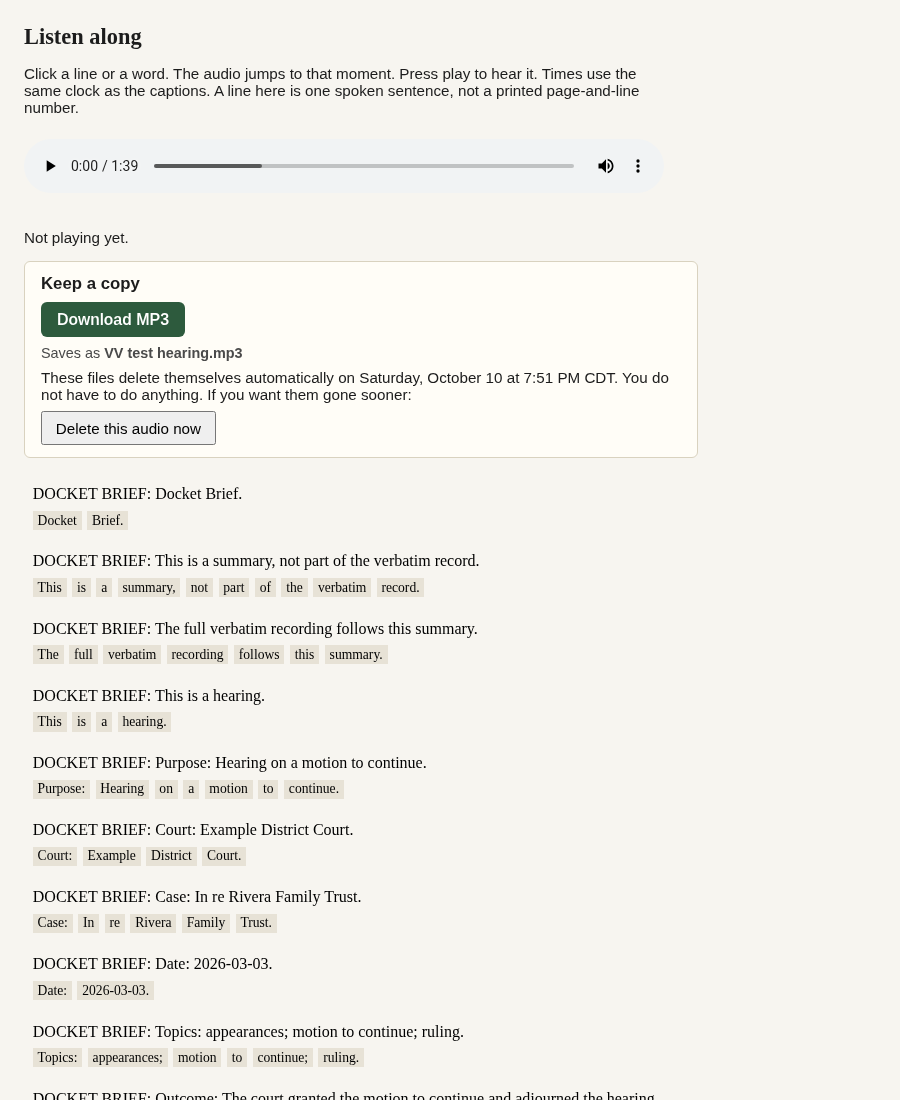The image size is (900, 1100).
Task: Mute the audio player volume
Action: point(605,166)
